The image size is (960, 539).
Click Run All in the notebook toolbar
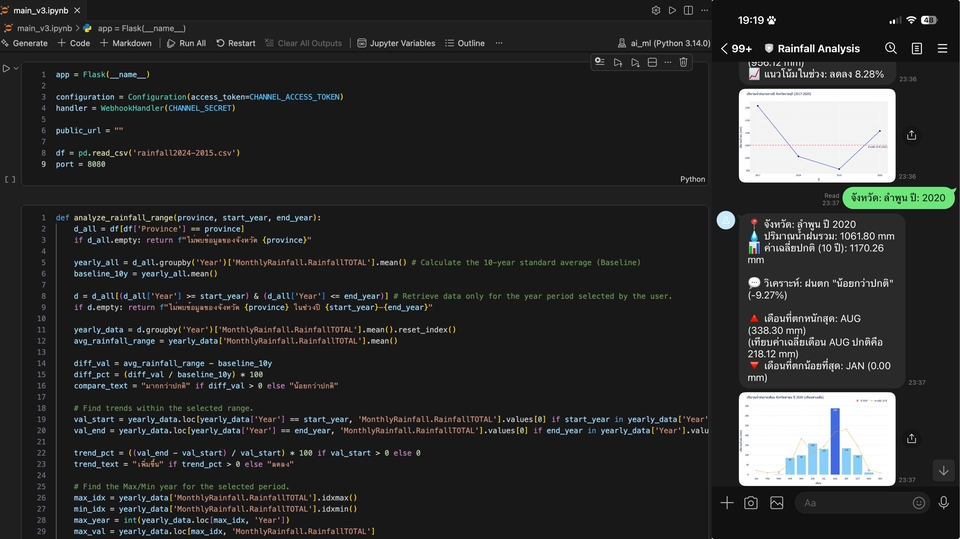coord(186,43)
